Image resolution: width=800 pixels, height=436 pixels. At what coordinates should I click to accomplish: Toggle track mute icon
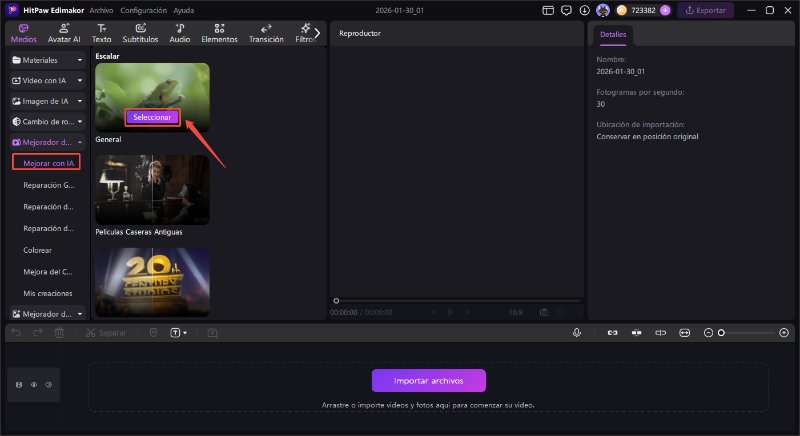pyautogui.click(x=48, y=385)
